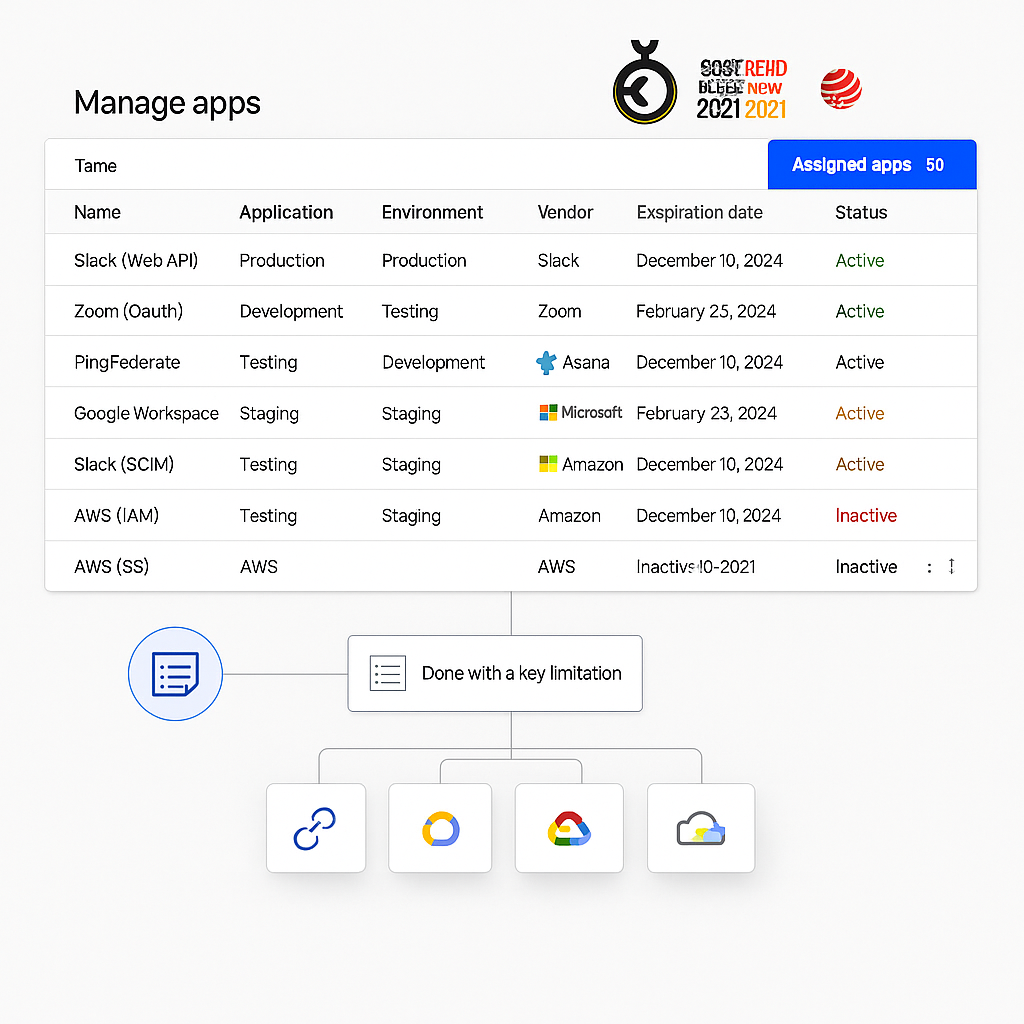Click the Assigned apps 50 button

pyautogui.click(x=872, y=165)
